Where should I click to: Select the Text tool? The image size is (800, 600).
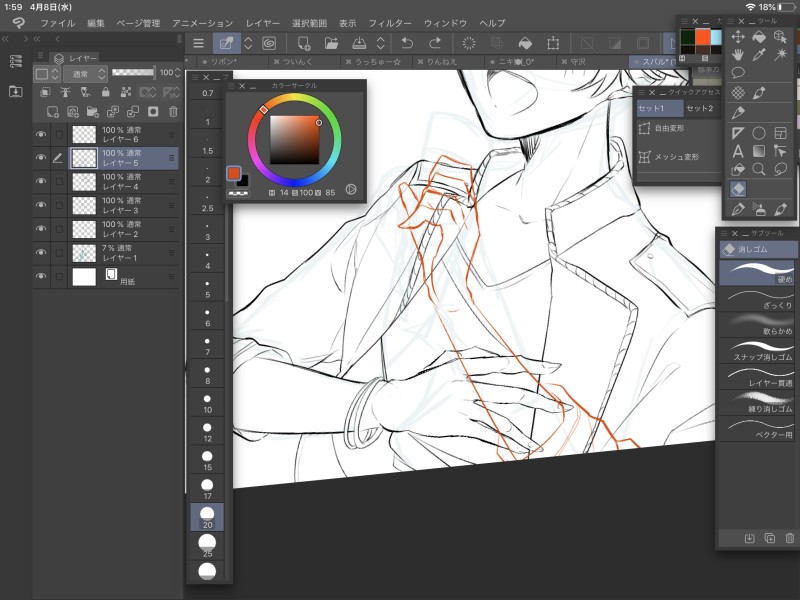click(738, 151)
